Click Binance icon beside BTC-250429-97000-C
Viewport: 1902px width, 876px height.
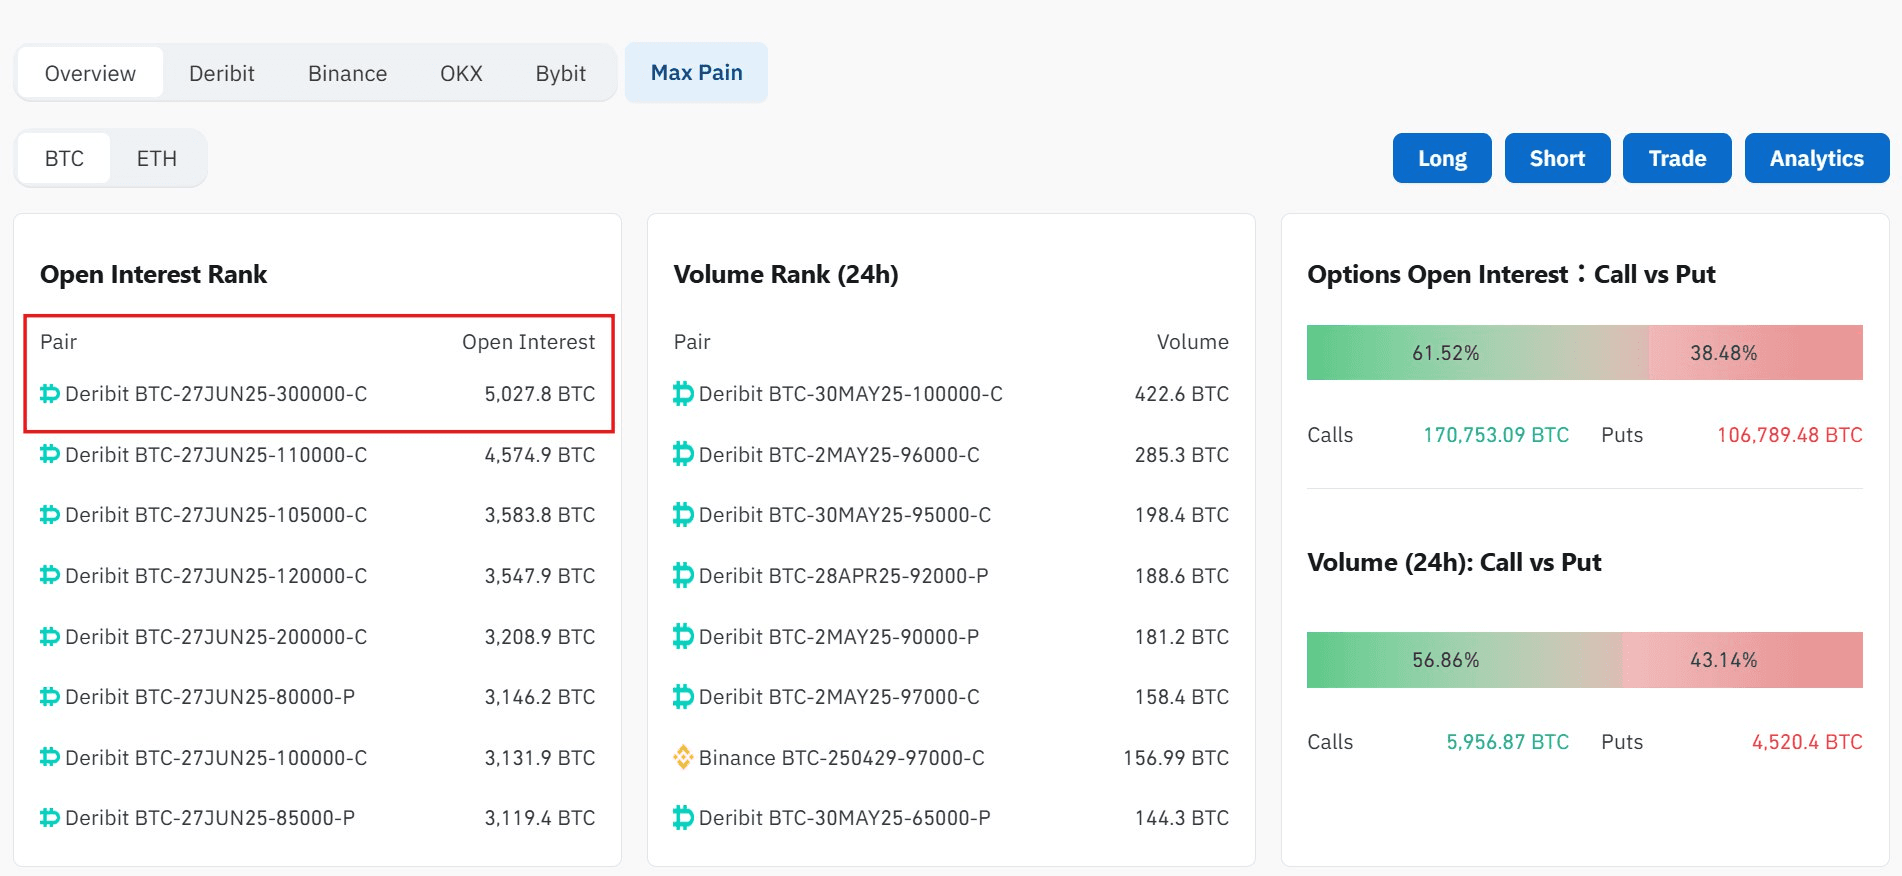tap(683, 758)
